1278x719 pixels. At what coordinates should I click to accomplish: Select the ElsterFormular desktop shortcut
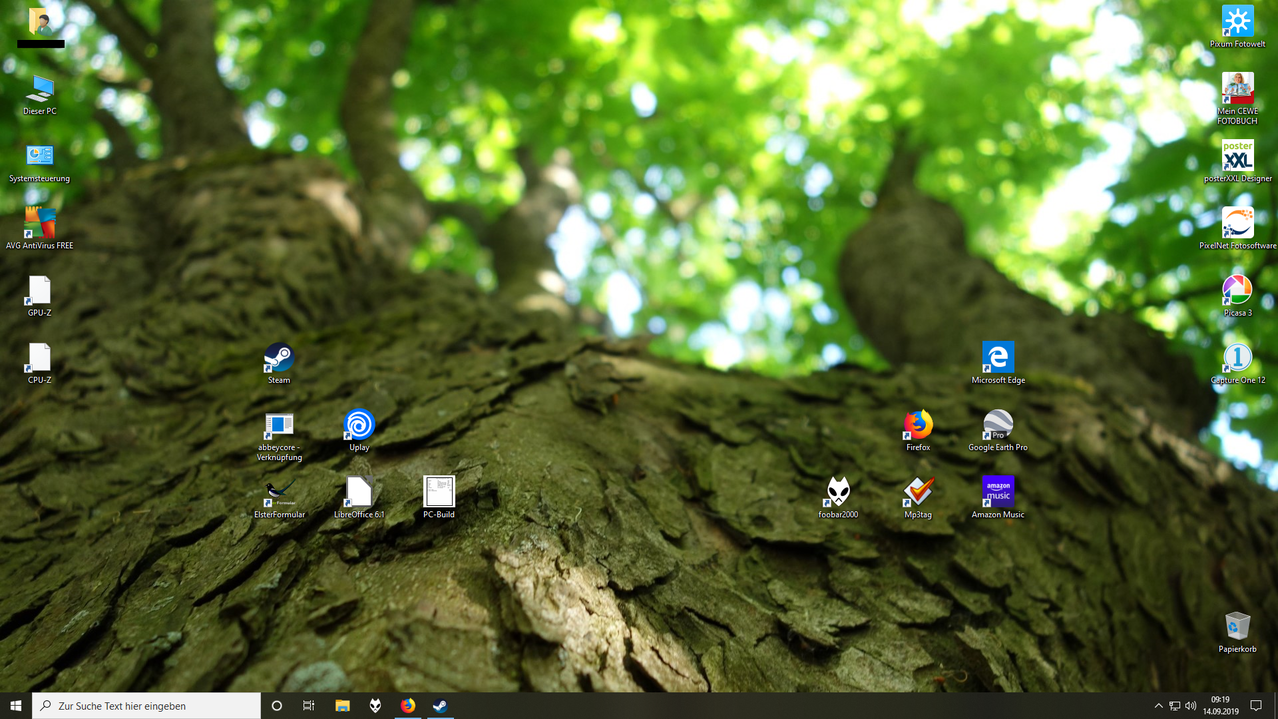click(x=279, y=492)
